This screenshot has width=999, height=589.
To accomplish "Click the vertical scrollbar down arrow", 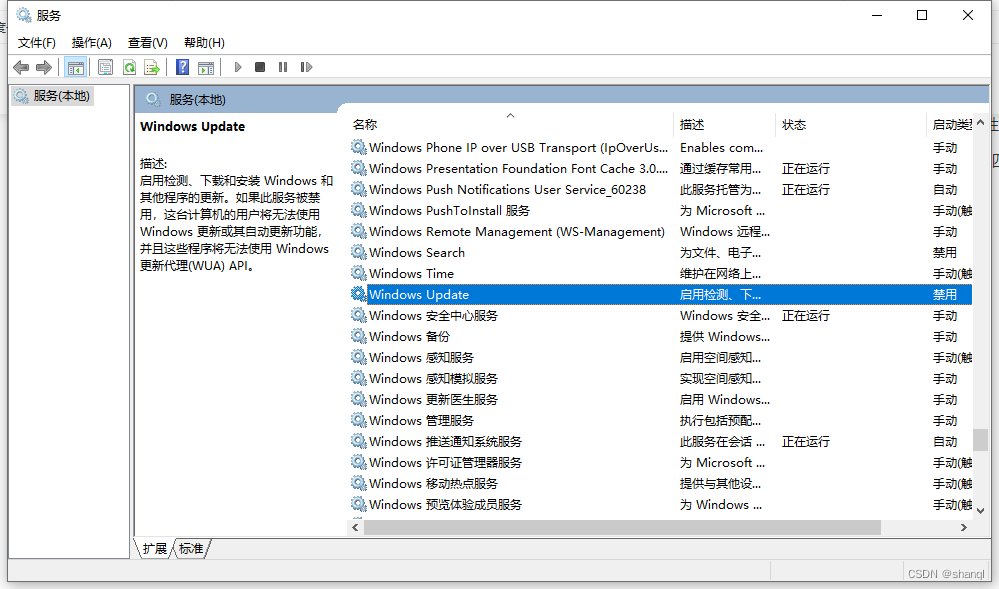I will tap(981, 511).
